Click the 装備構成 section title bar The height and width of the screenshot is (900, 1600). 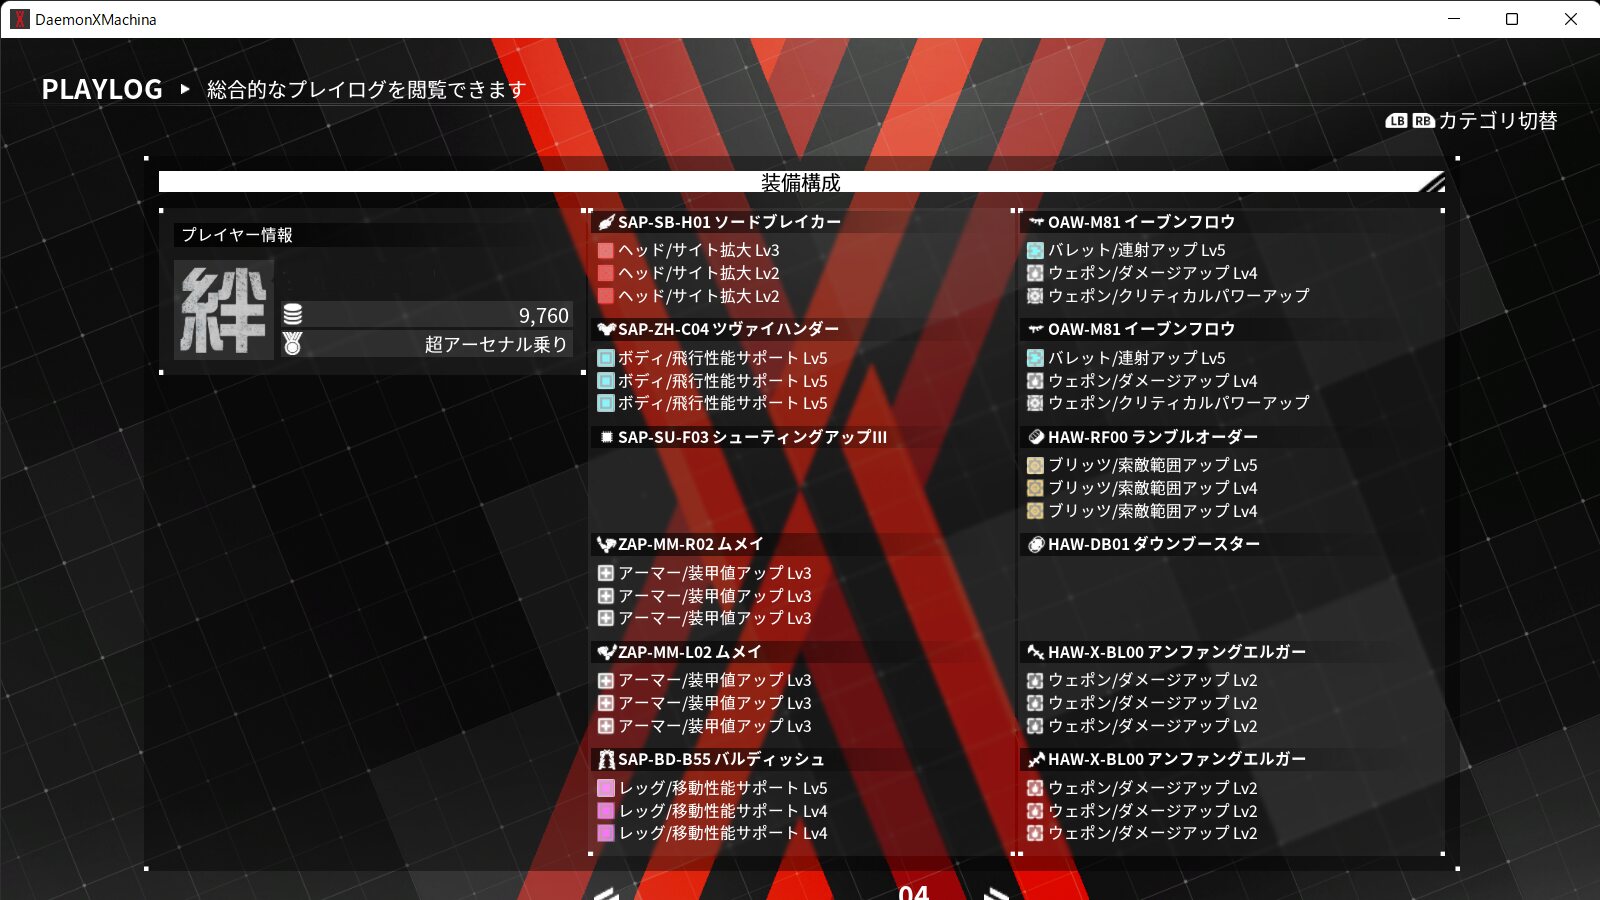802,182
